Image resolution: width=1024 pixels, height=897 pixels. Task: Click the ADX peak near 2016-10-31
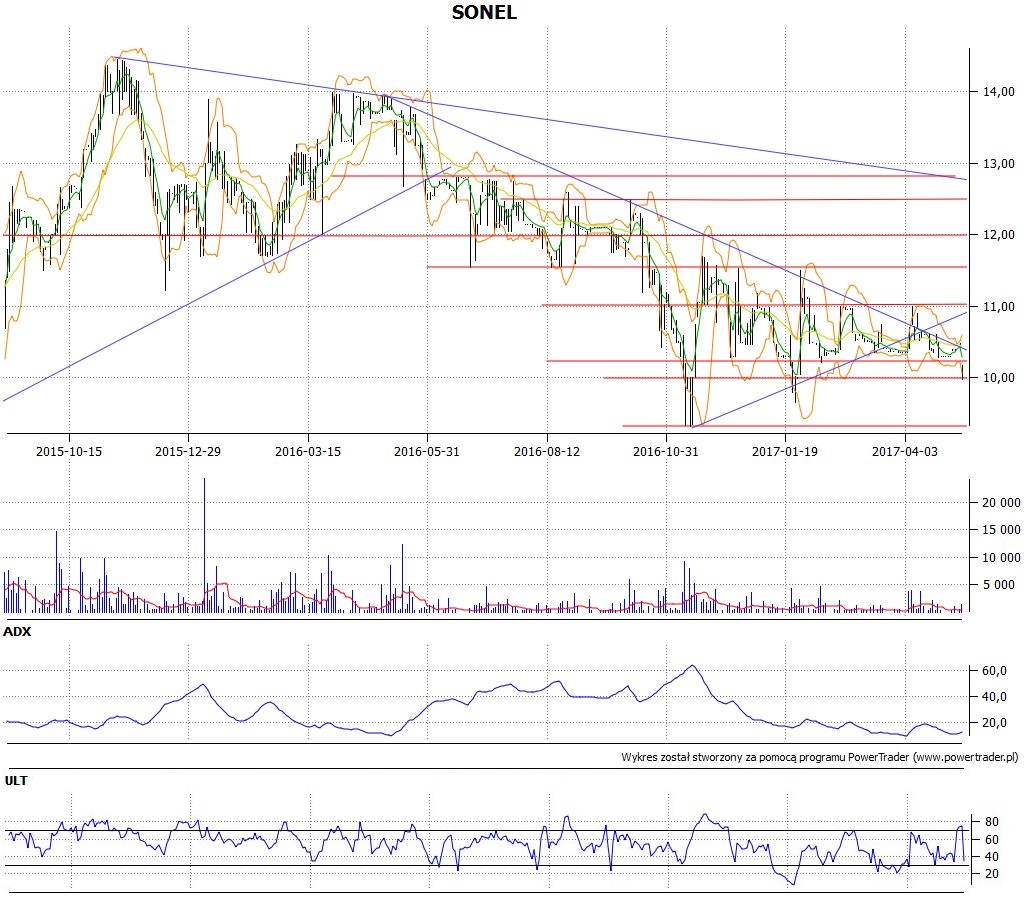pyautogui.click(x=693, y=667)
